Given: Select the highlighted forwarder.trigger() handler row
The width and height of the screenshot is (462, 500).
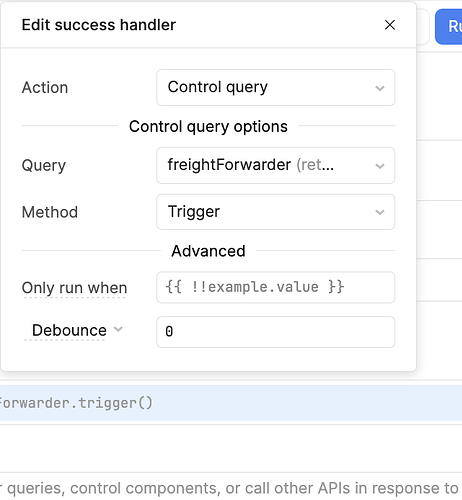Looking at the screenshot, I should coord(231,403).
